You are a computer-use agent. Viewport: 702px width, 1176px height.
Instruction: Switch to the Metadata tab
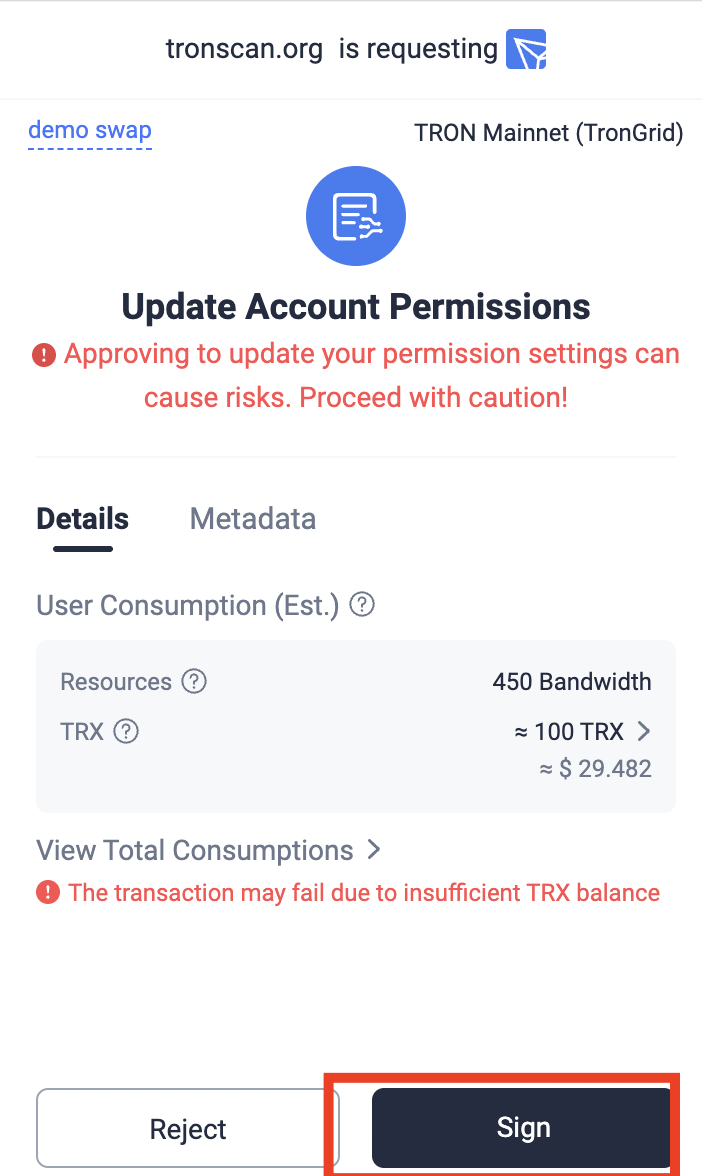pos(253,519)
